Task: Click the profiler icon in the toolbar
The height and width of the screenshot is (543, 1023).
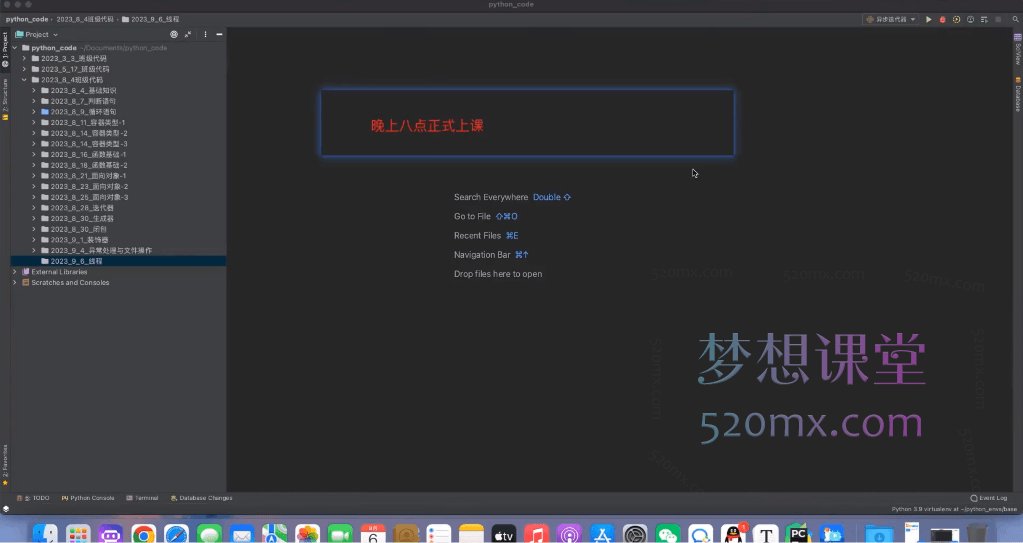Action: [x=970, y=20]
